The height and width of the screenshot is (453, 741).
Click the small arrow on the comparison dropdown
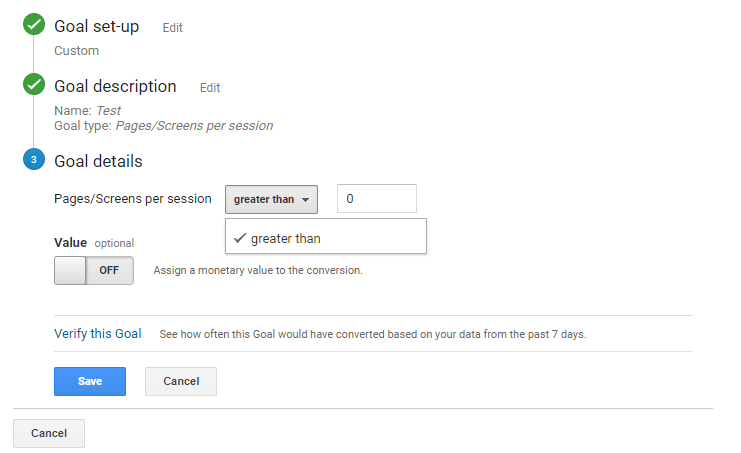pos(306,200)
